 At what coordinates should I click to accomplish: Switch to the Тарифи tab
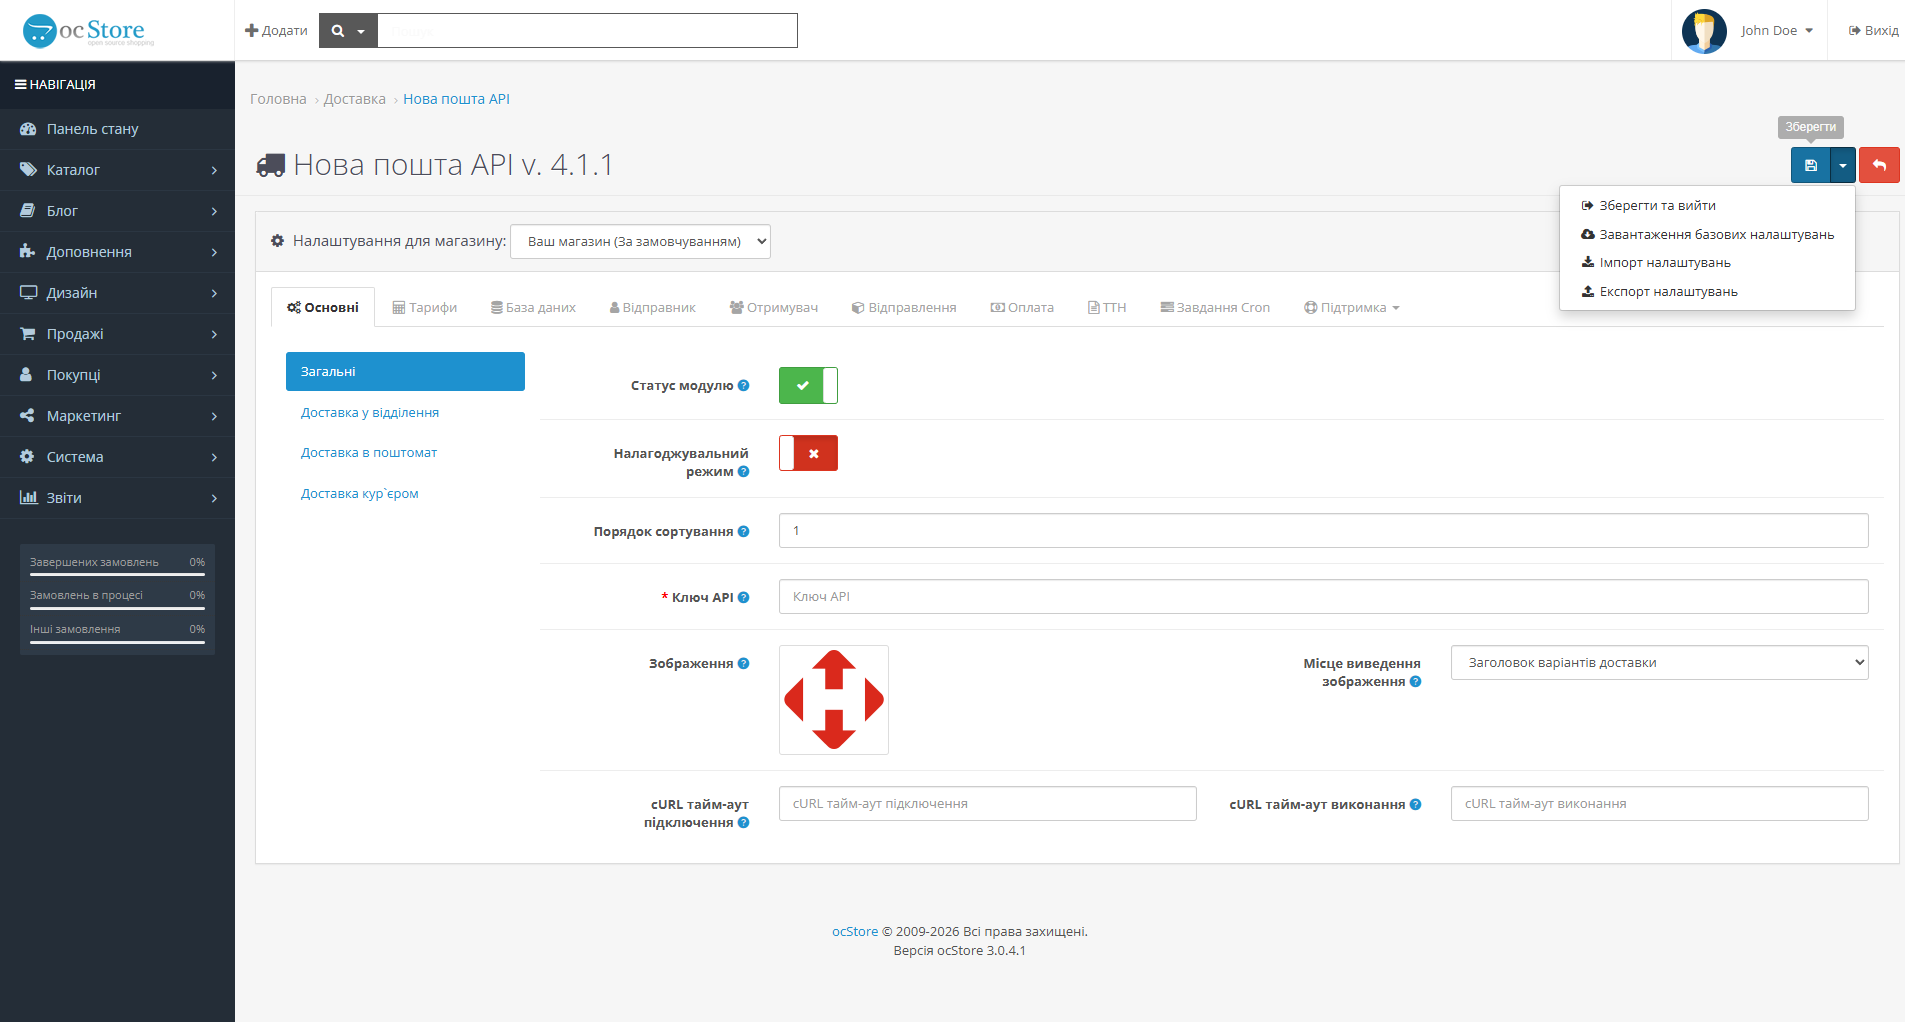click(424, 307)
